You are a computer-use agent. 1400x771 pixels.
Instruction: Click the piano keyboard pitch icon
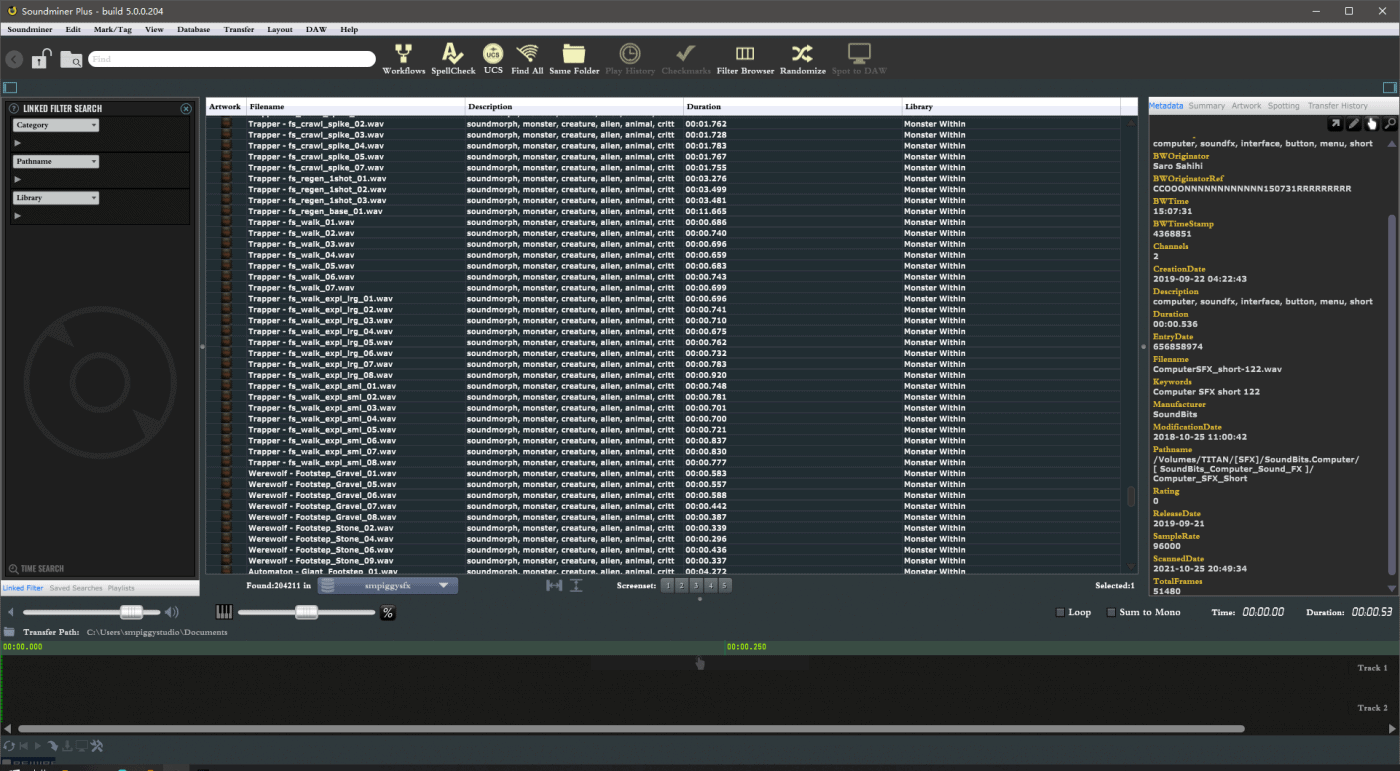pos(224,612)
